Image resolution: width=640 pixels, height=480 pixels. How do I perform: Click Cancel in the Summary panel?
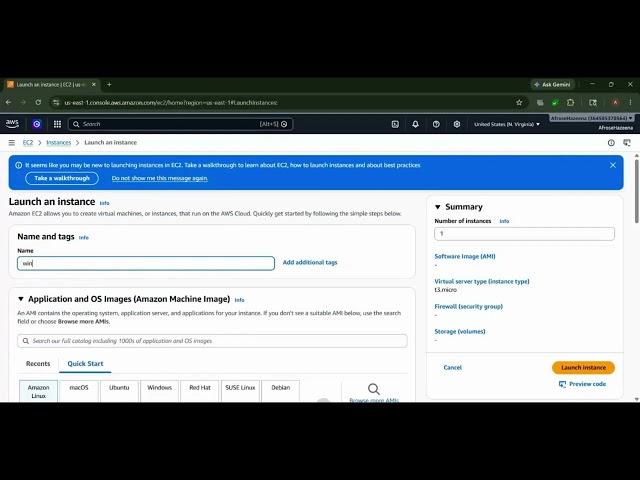[x=453, y=367]
